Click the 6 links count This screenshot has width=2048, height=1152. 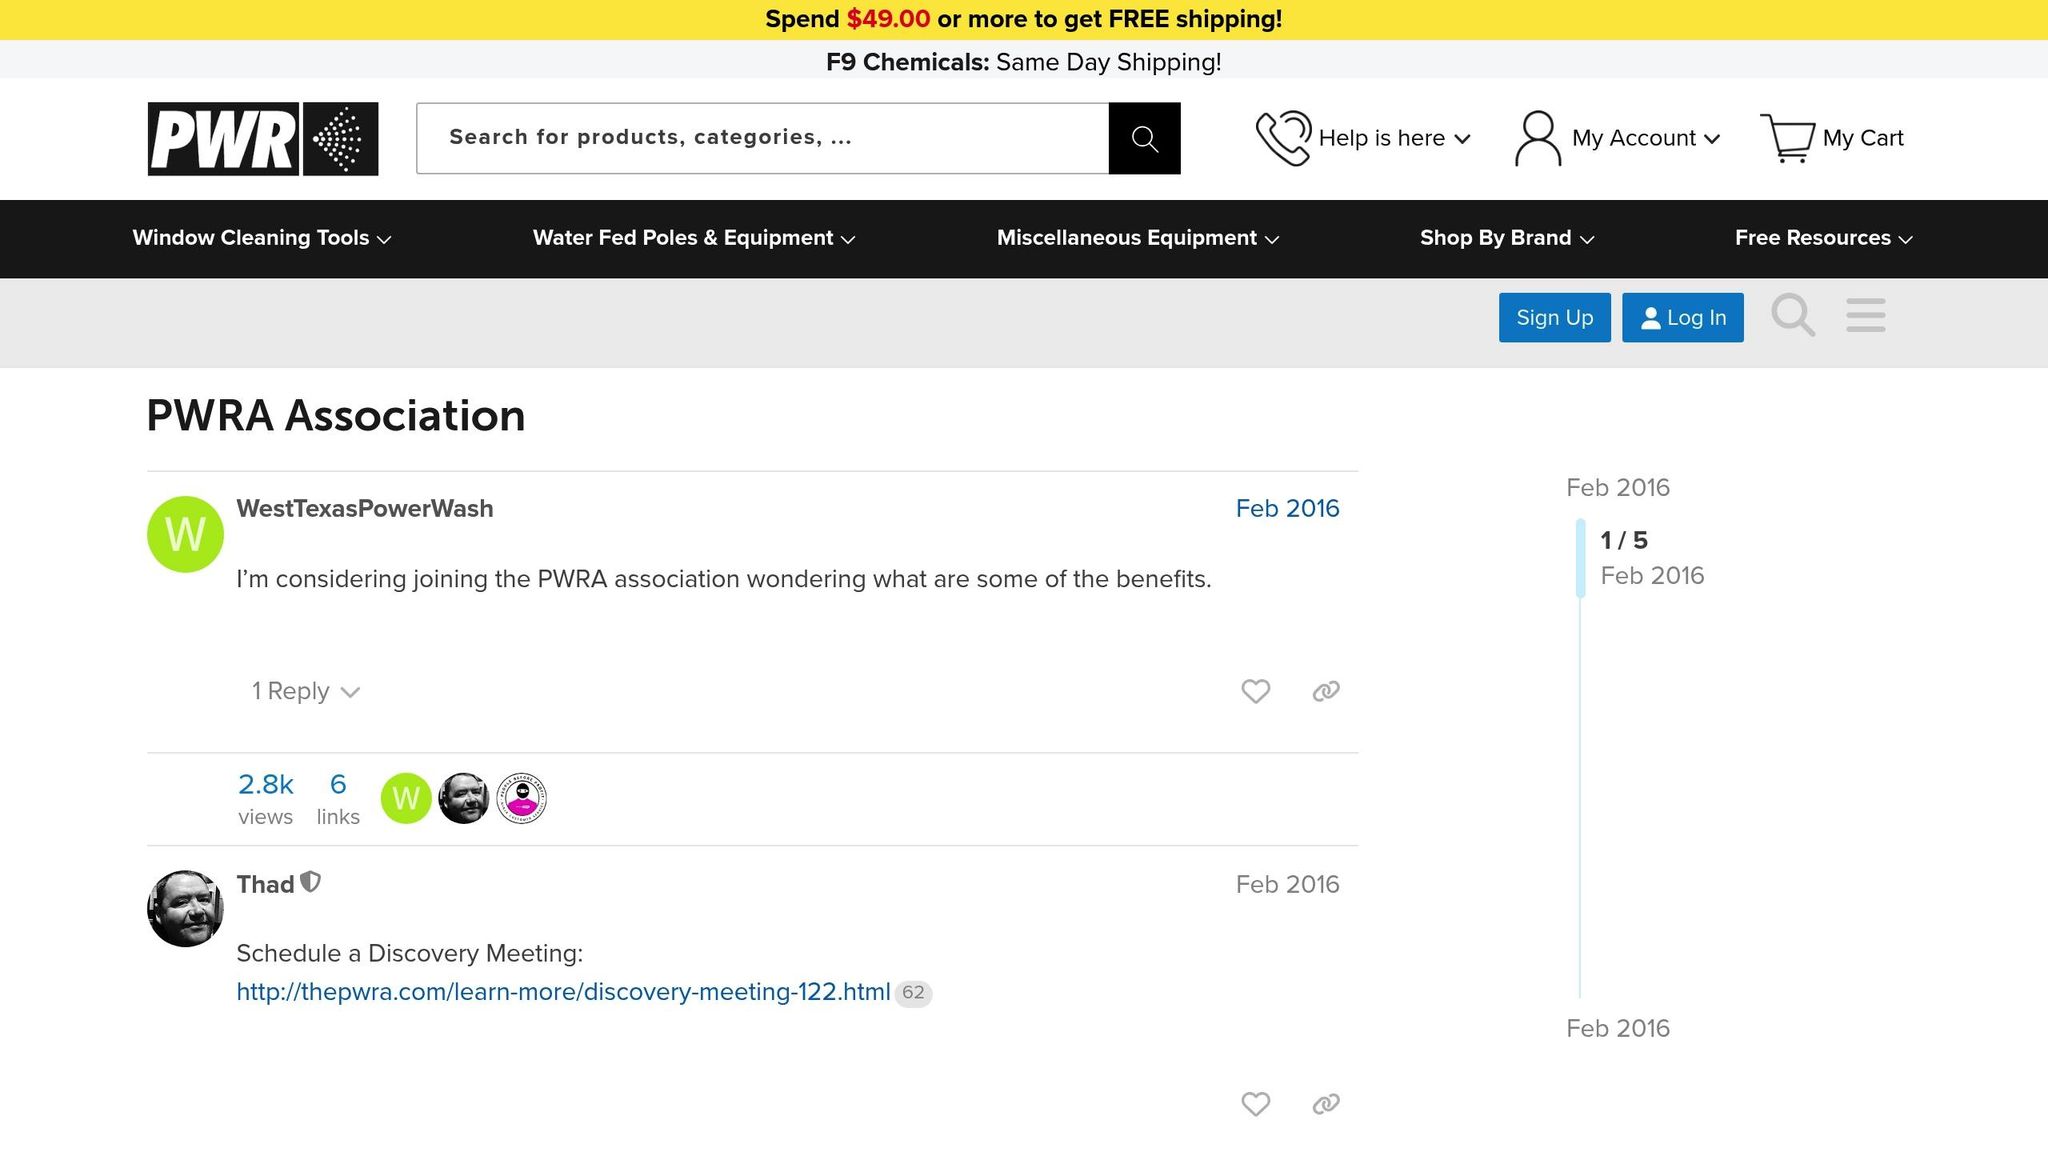point(338,798)
